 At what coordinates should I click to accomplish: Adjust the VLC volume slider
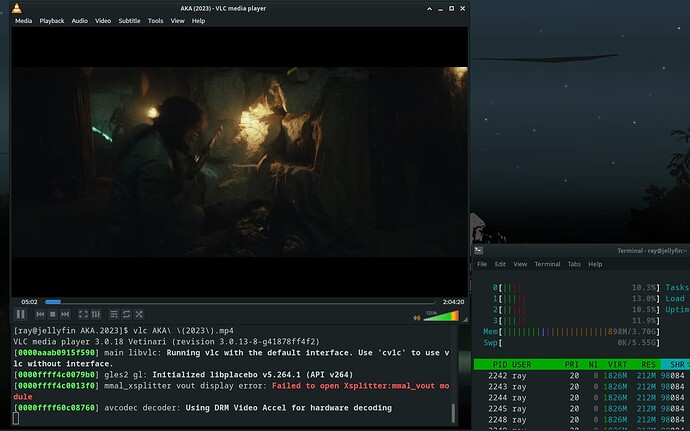[441, 316]
